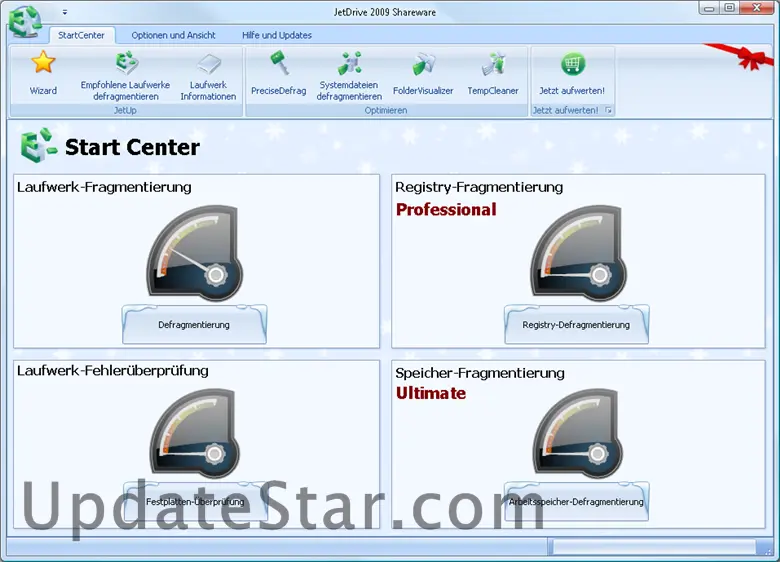
Task: Click the Ultimate edition label
Action: [431, 393]
